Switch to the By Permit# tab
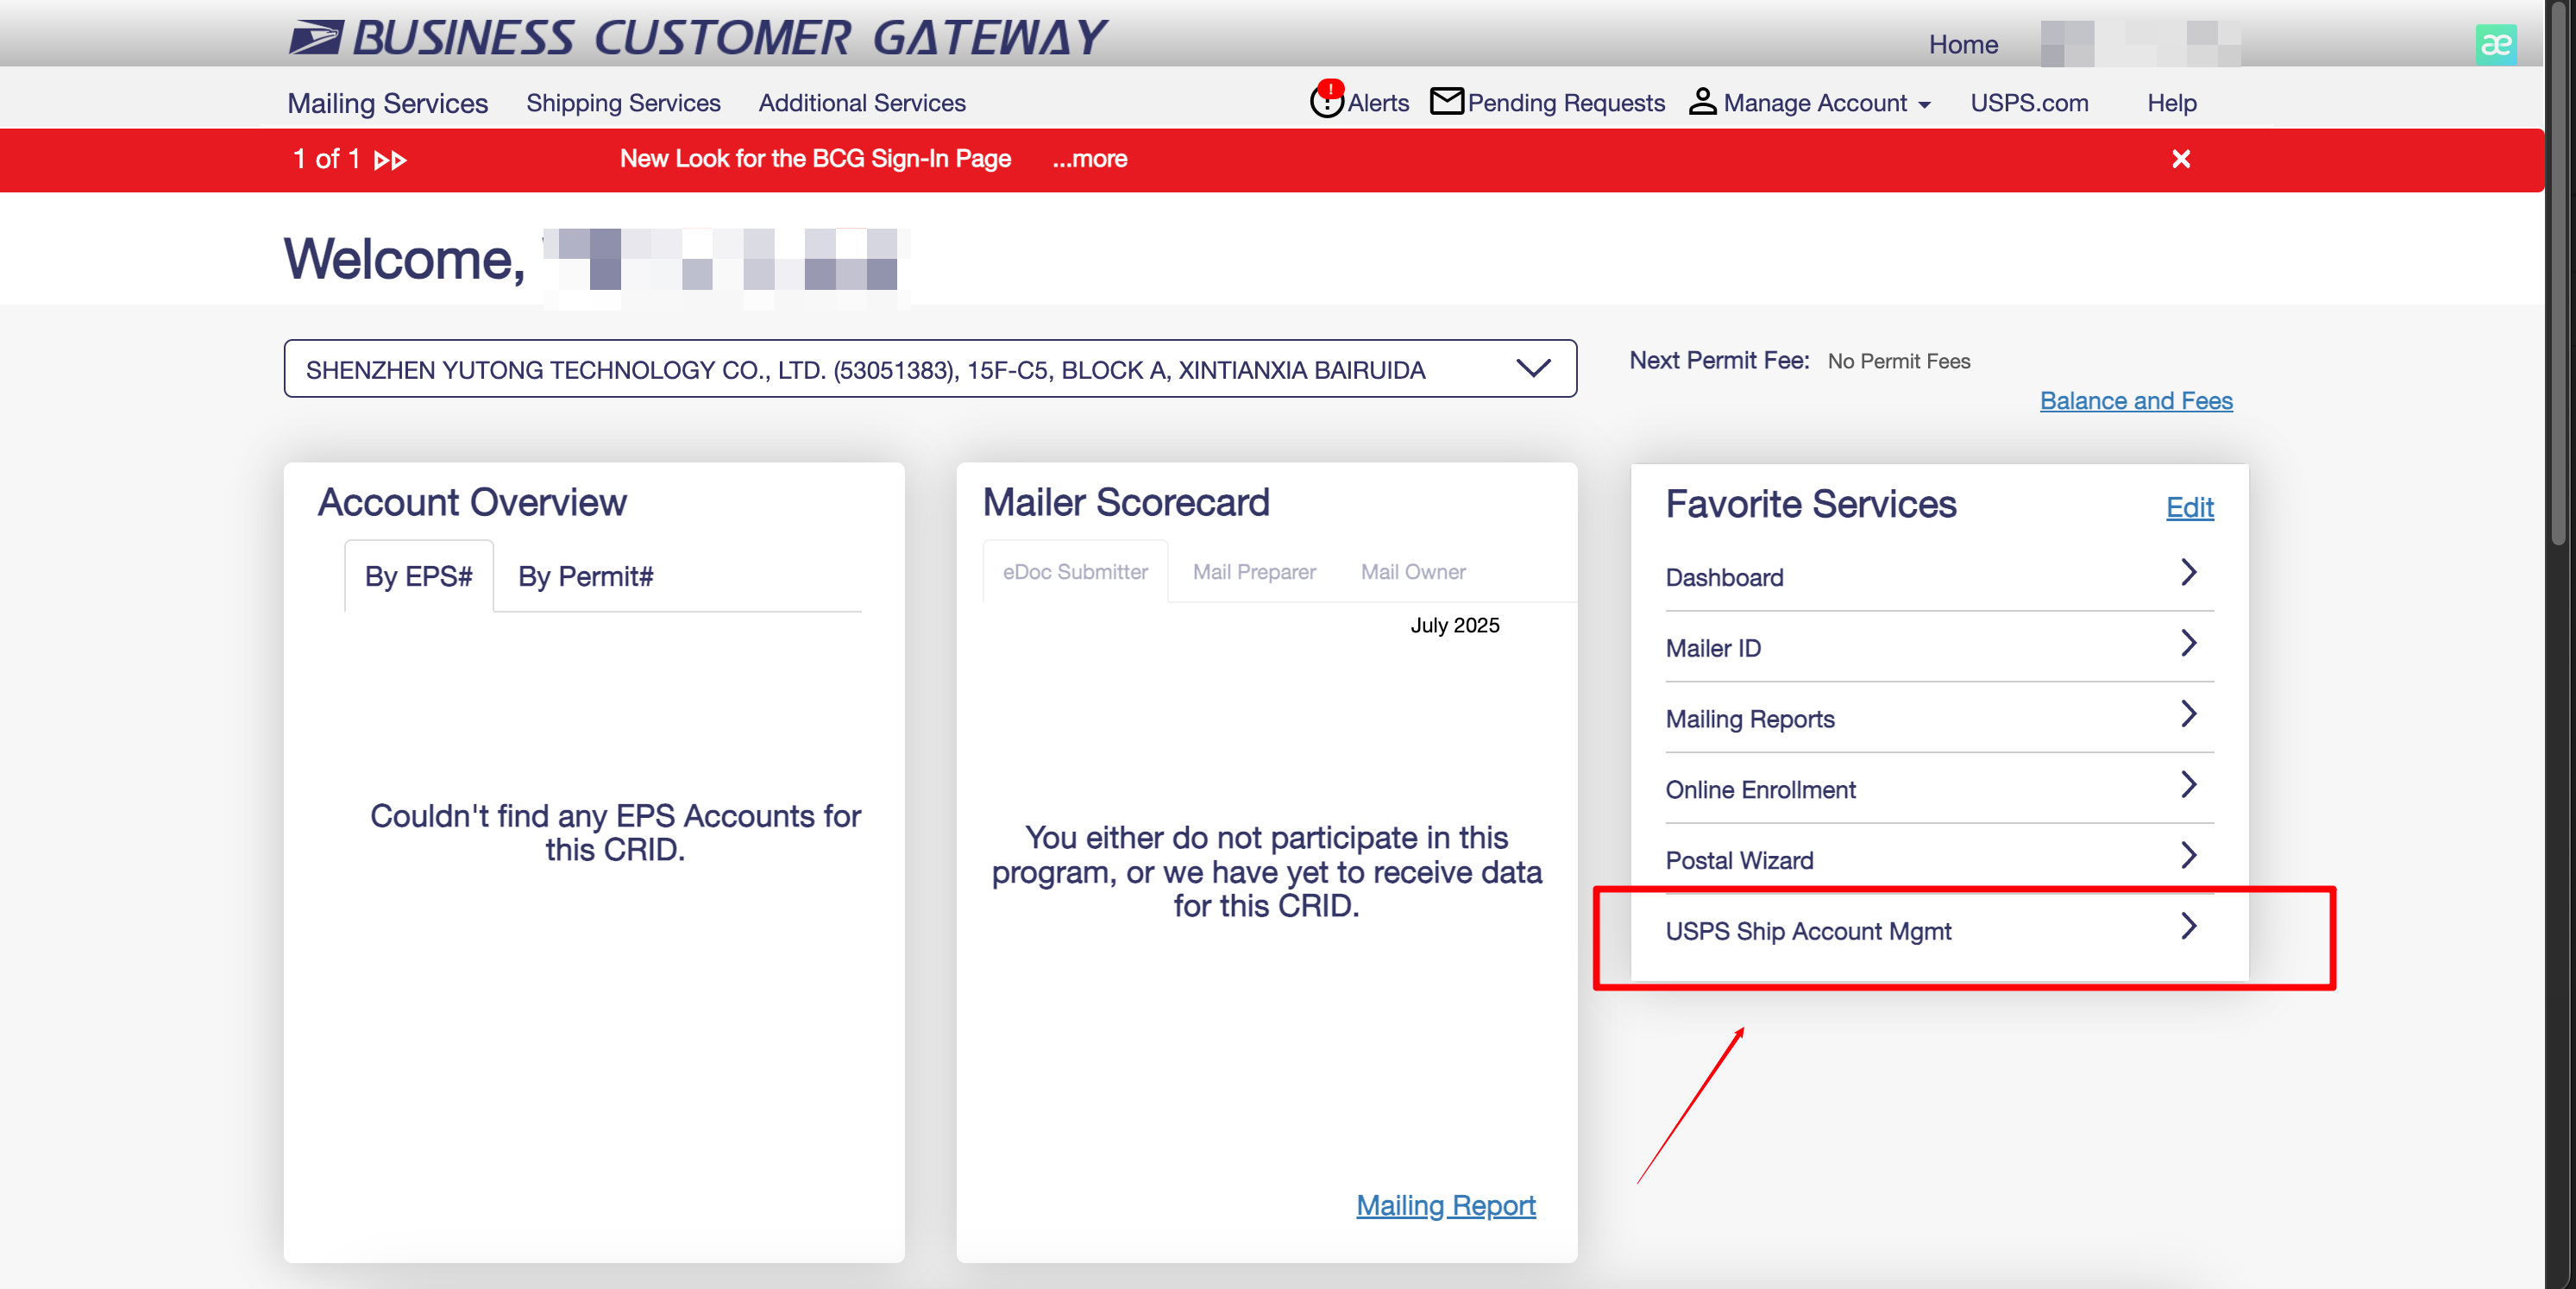Viewport: 2576px width, 1289px height. click(585, 577)
